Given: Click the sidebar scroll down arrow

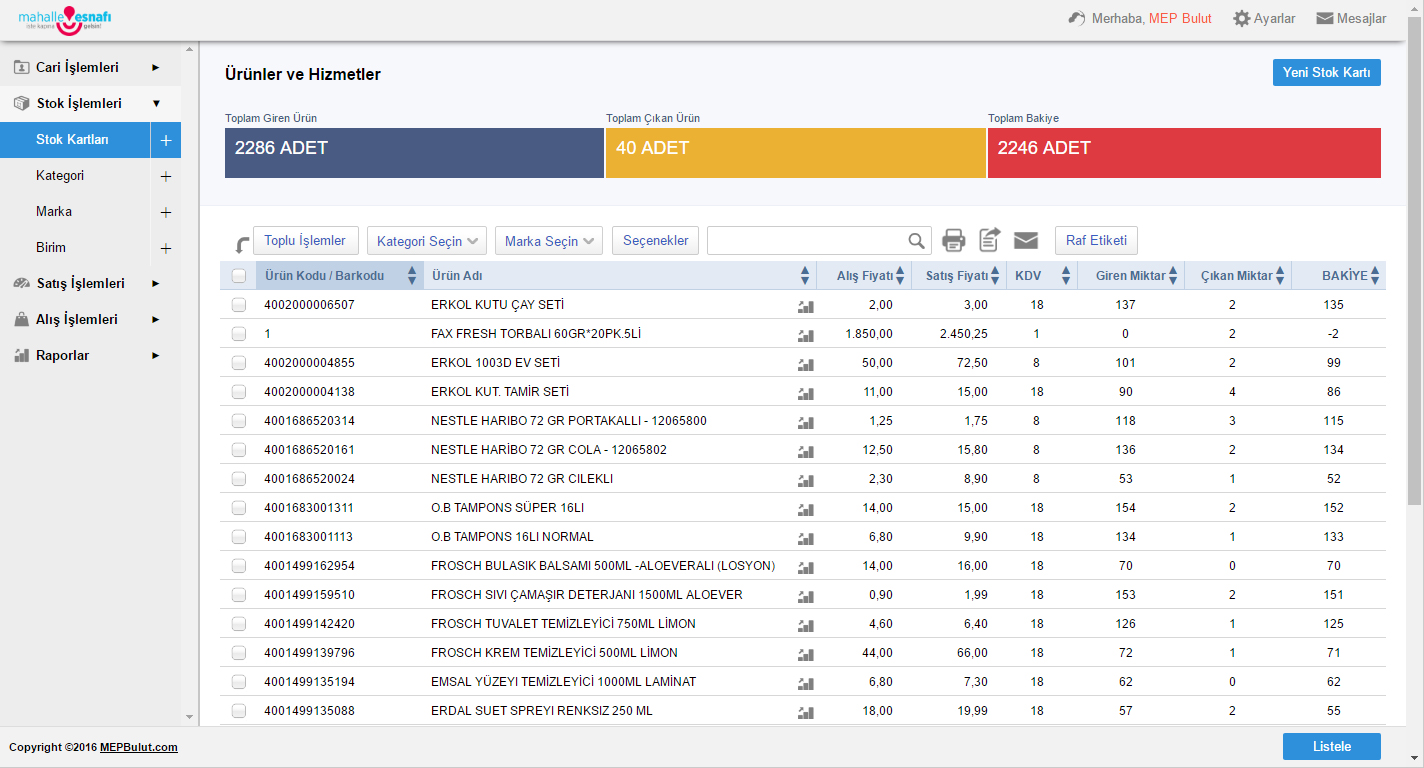Looking at the screenshot, I should [x=190, y=717].
